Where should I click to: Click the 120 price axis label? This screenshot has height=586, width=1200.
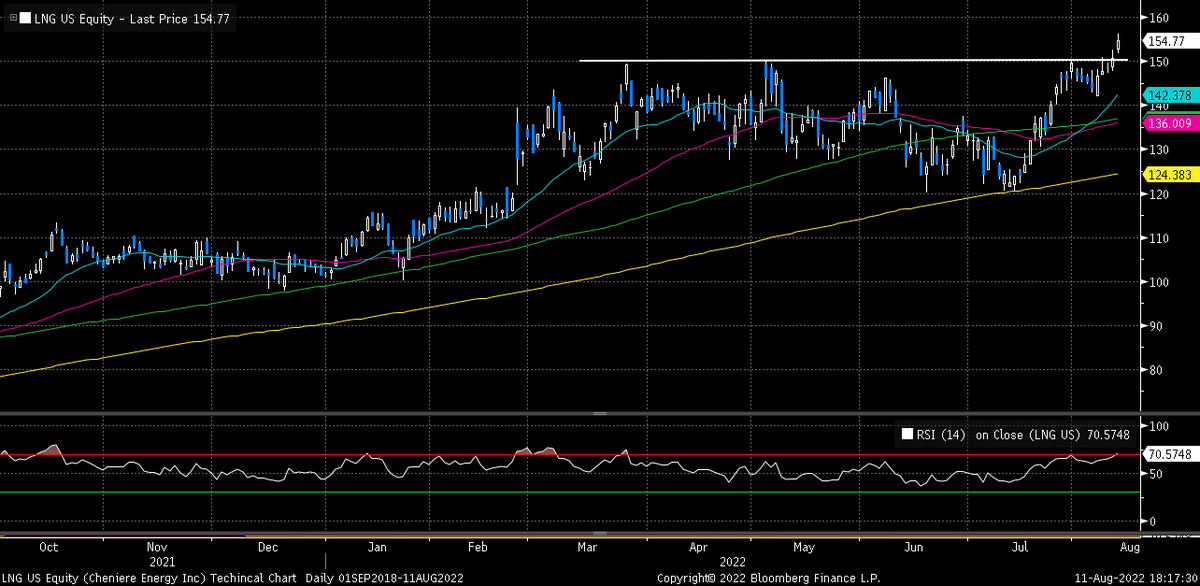click(x=1159, y=194)
